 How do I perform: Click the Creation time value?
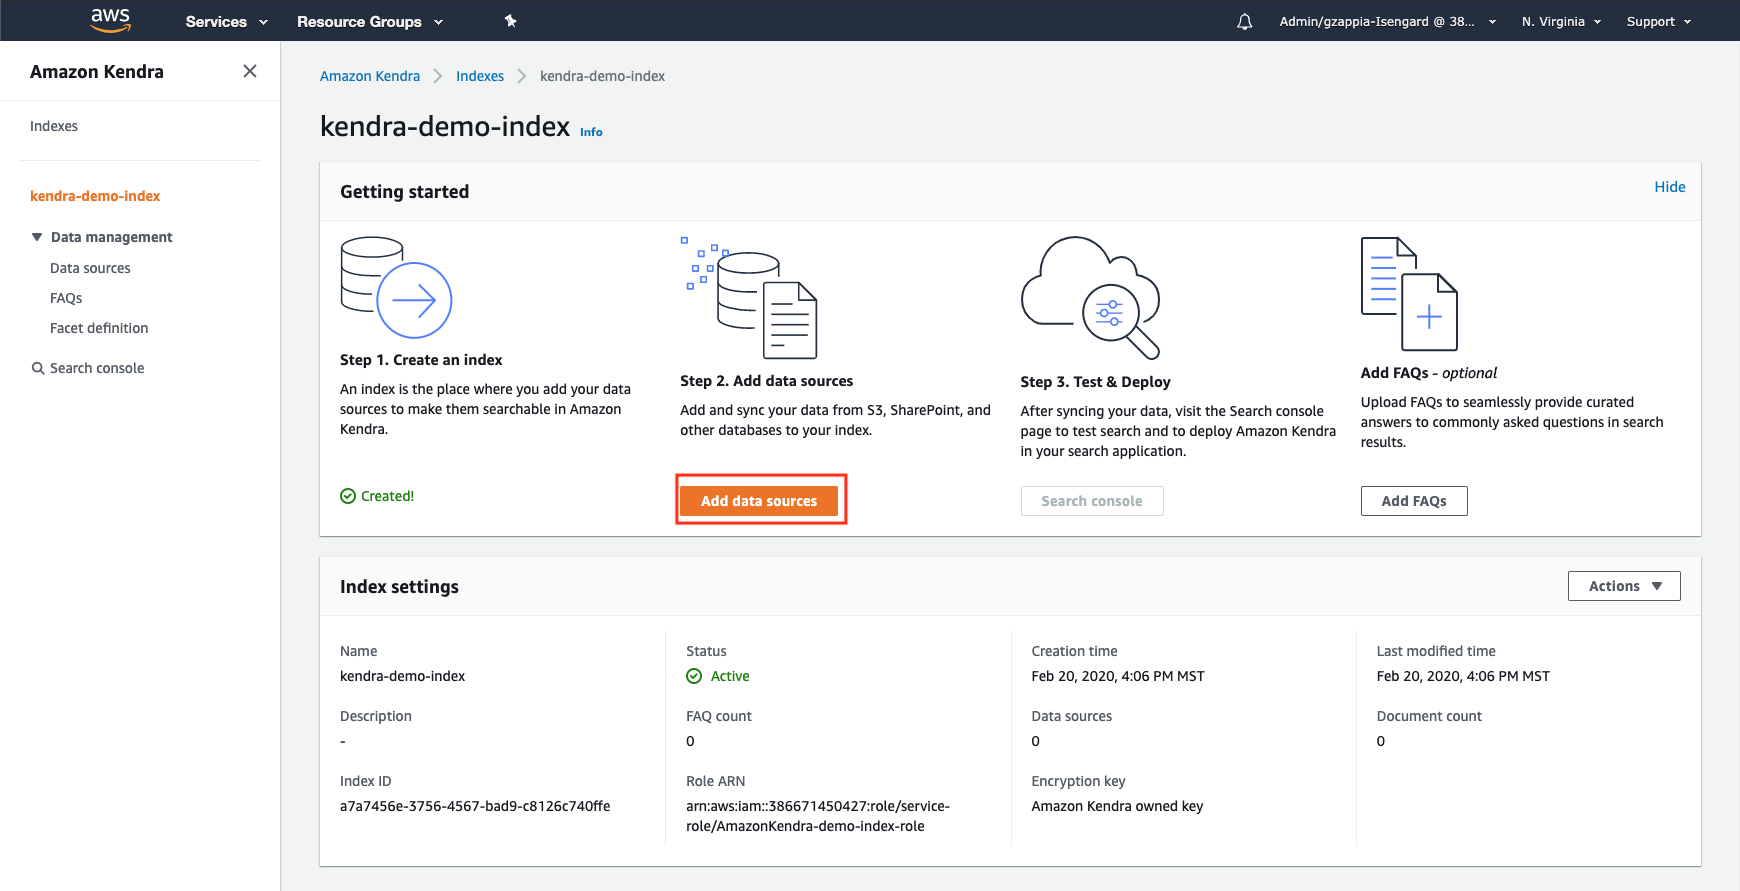[x=1118, y=676]
